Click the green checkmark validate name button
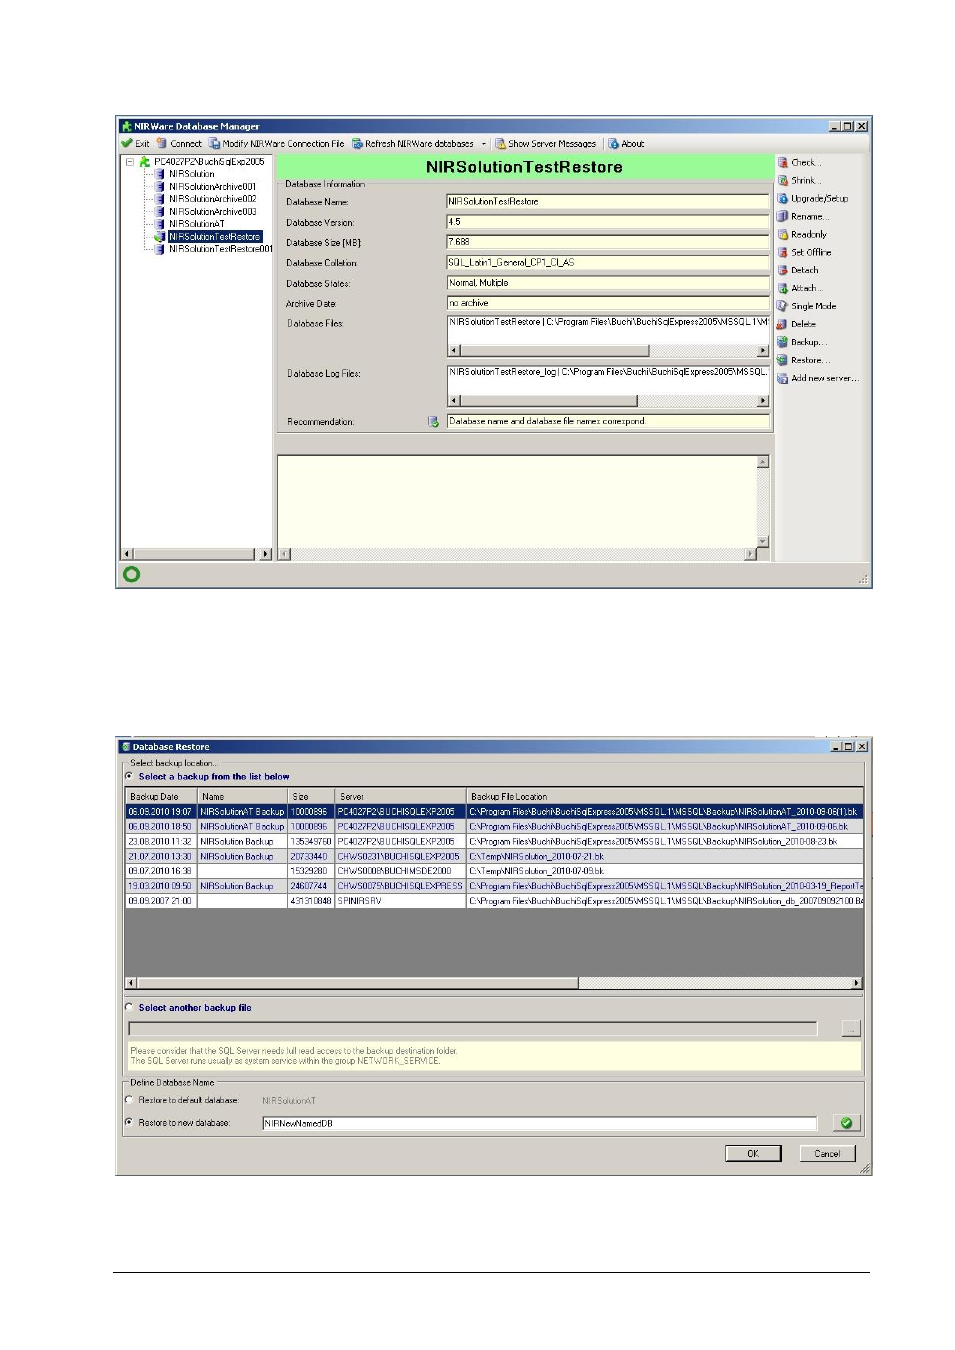Screen dimensions: 955x1350 [x=846, y=1123]
